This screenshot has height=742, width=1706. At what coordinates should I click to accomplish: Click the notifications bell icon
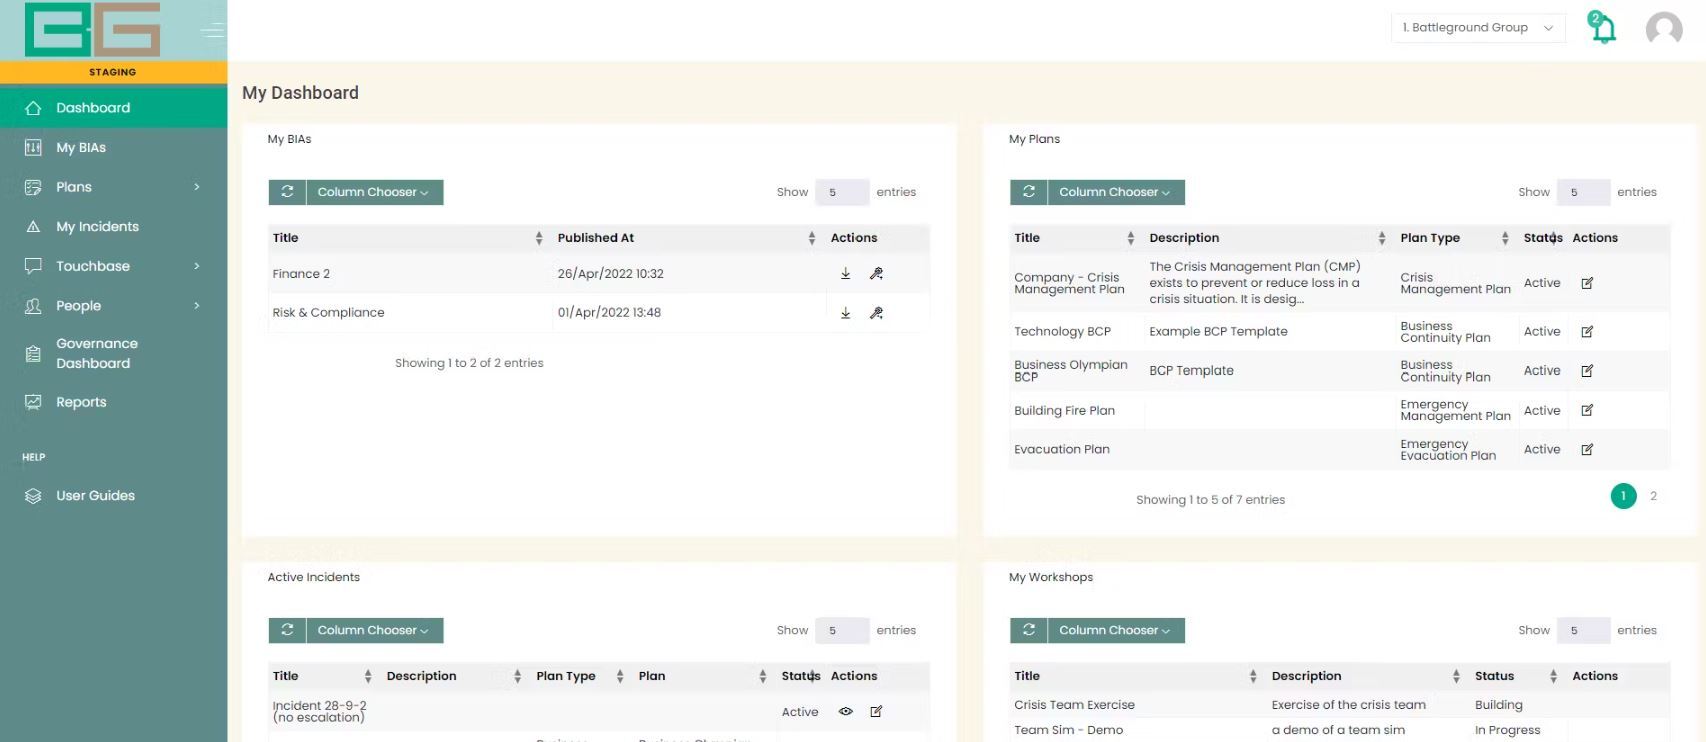pos(1603,28)
